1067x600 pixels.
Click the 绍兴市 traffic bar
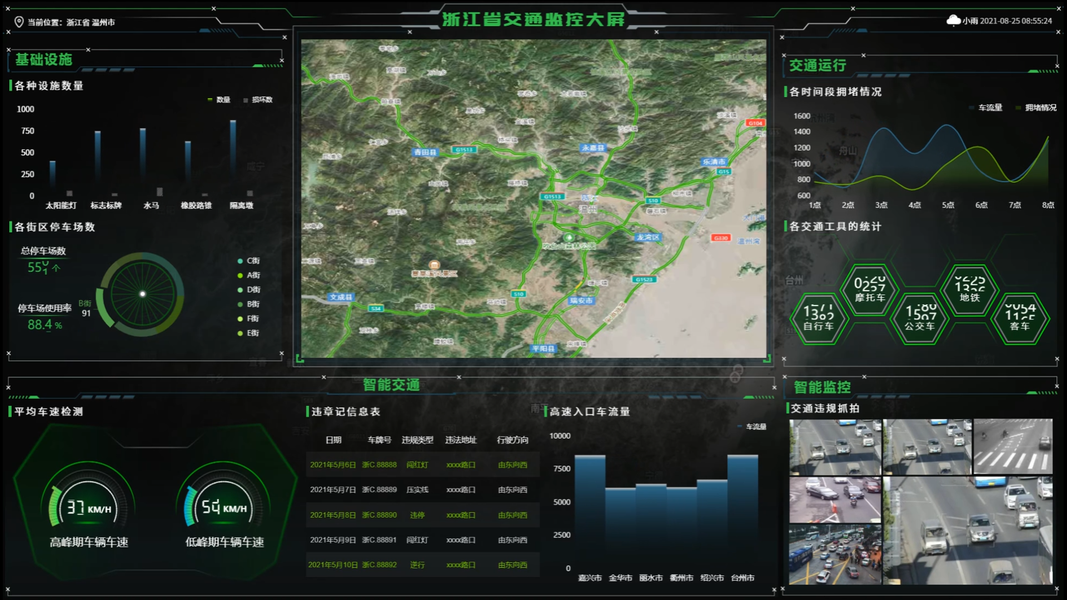point(712,524)
